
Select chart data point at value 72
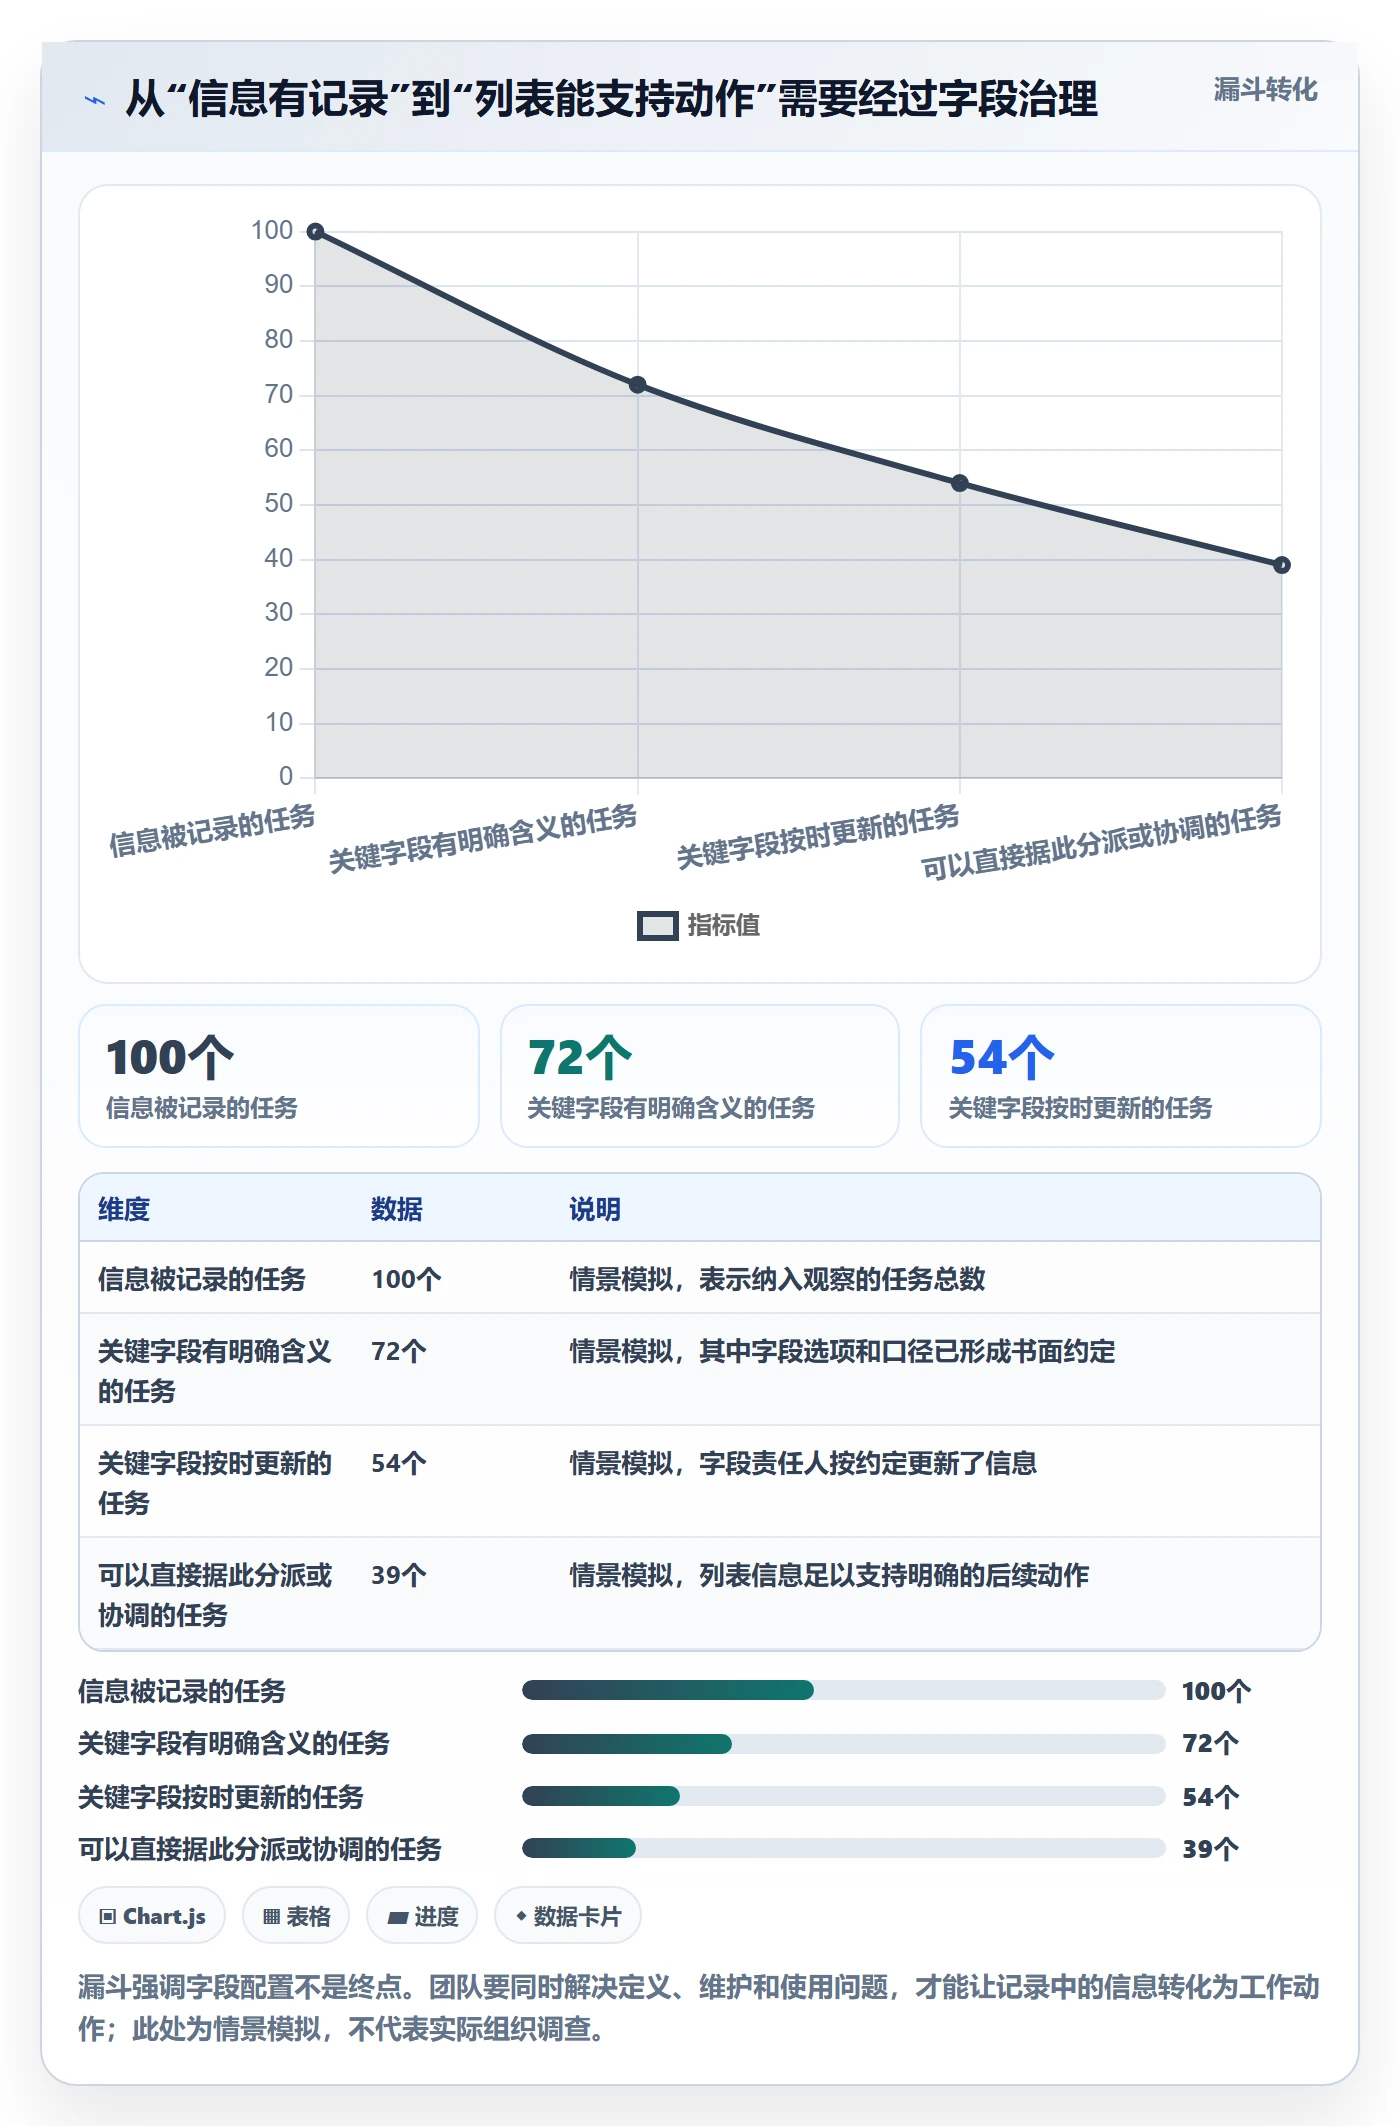tap(637, 385)
